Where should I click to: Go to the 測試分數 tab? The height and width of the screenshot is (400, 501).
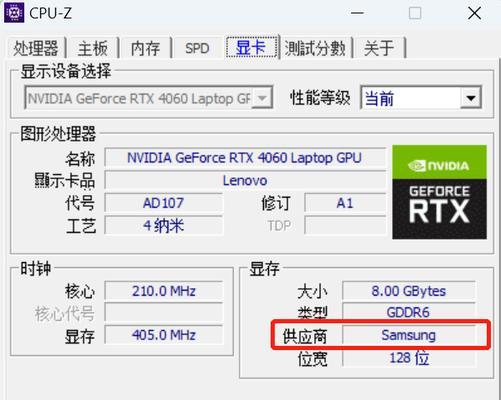point(315,48)
